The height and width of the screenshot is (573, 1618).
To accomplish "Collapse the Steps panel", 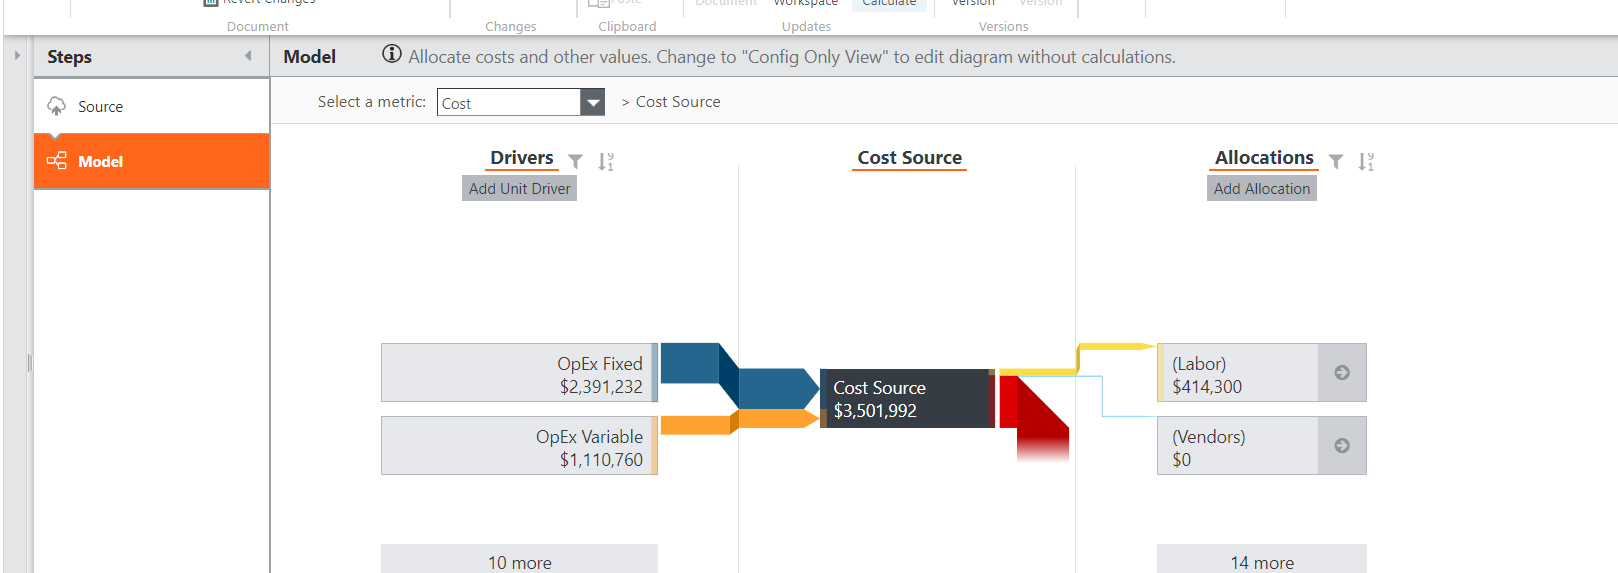I will point(248,56).
